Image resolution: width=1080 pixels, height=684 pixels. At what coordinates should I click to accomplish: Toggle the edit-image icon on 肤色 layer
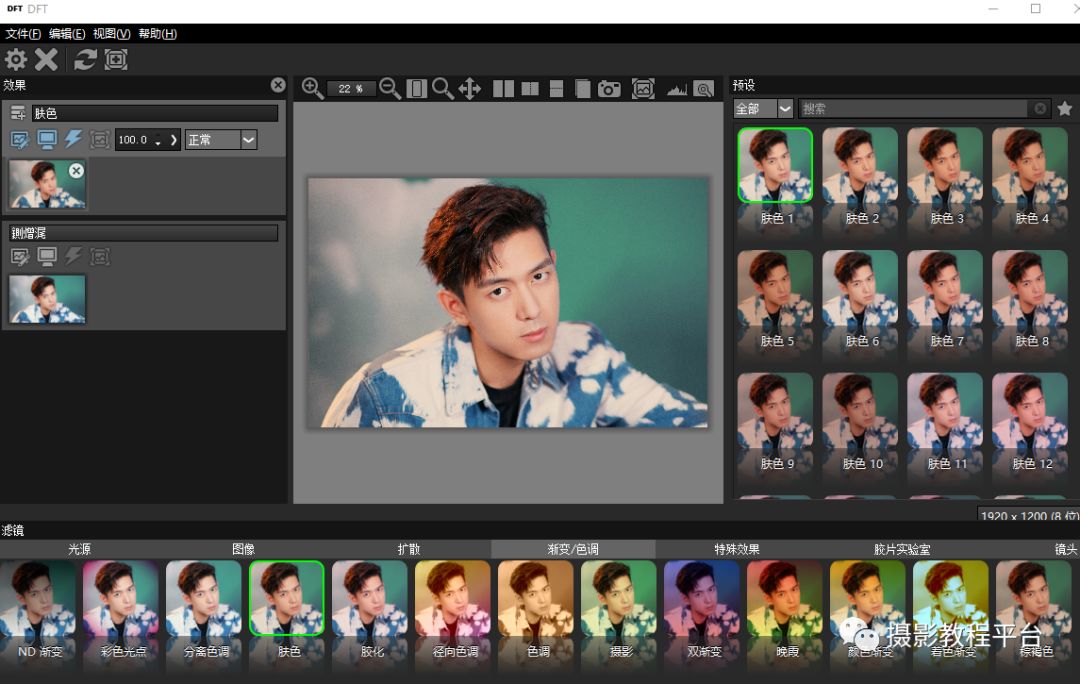tap(20, 140)
